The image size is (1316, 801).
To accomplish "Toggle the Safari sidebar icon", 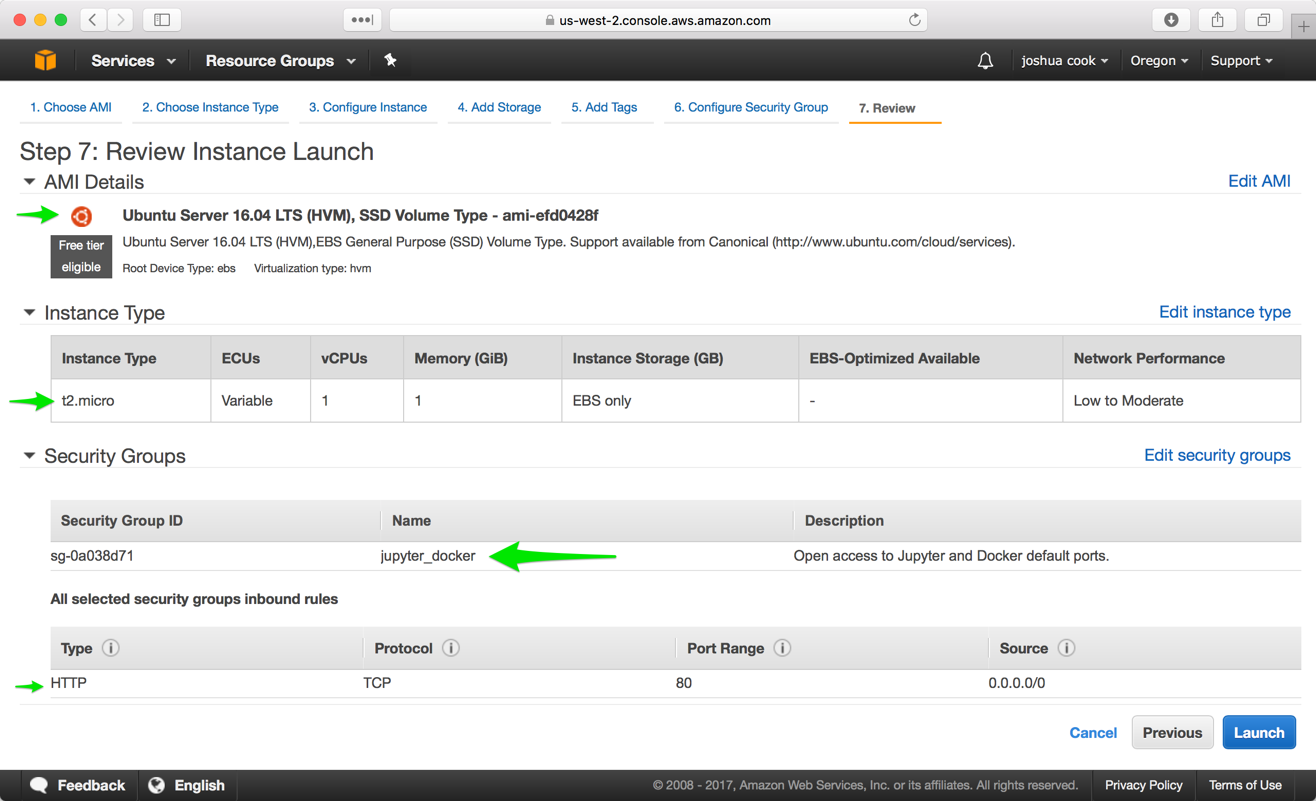I will point(162,19).
